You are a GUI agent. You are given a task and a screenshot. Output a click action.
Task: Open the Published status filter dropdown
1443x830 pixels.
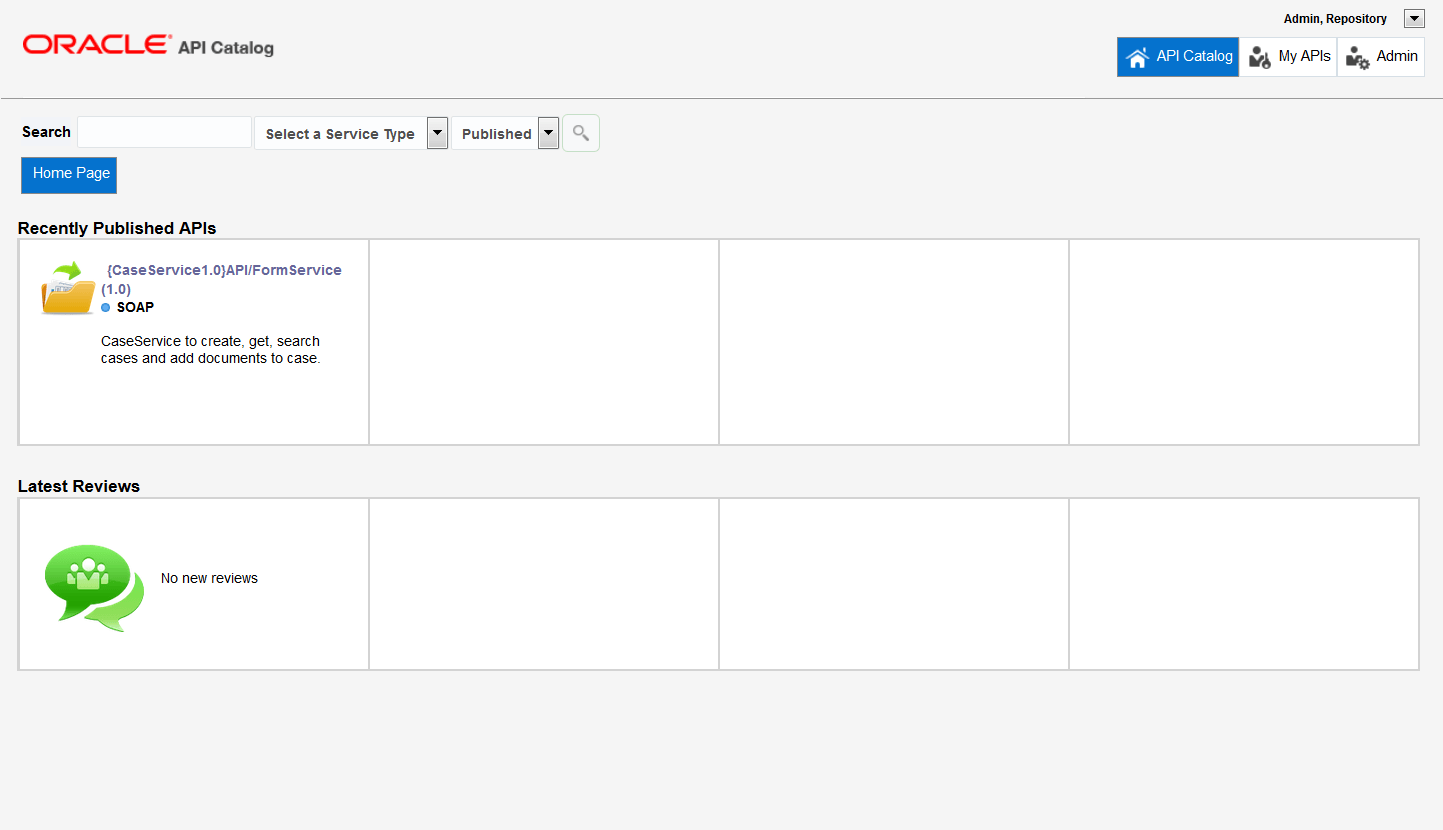point(548,132)
